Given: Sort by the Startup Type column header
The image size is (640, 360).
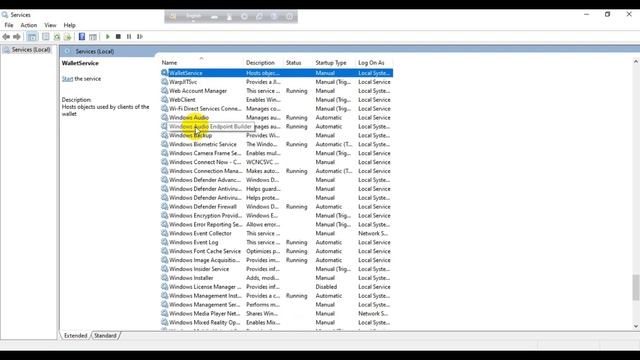Looking at the screenshot, I should click(334, 63).
